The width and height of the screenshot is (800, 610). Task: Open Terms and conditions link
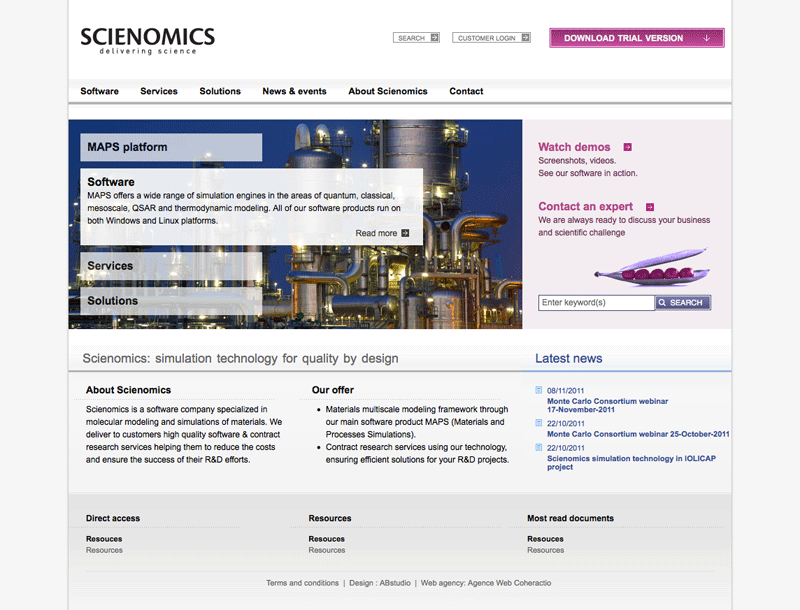302,583
